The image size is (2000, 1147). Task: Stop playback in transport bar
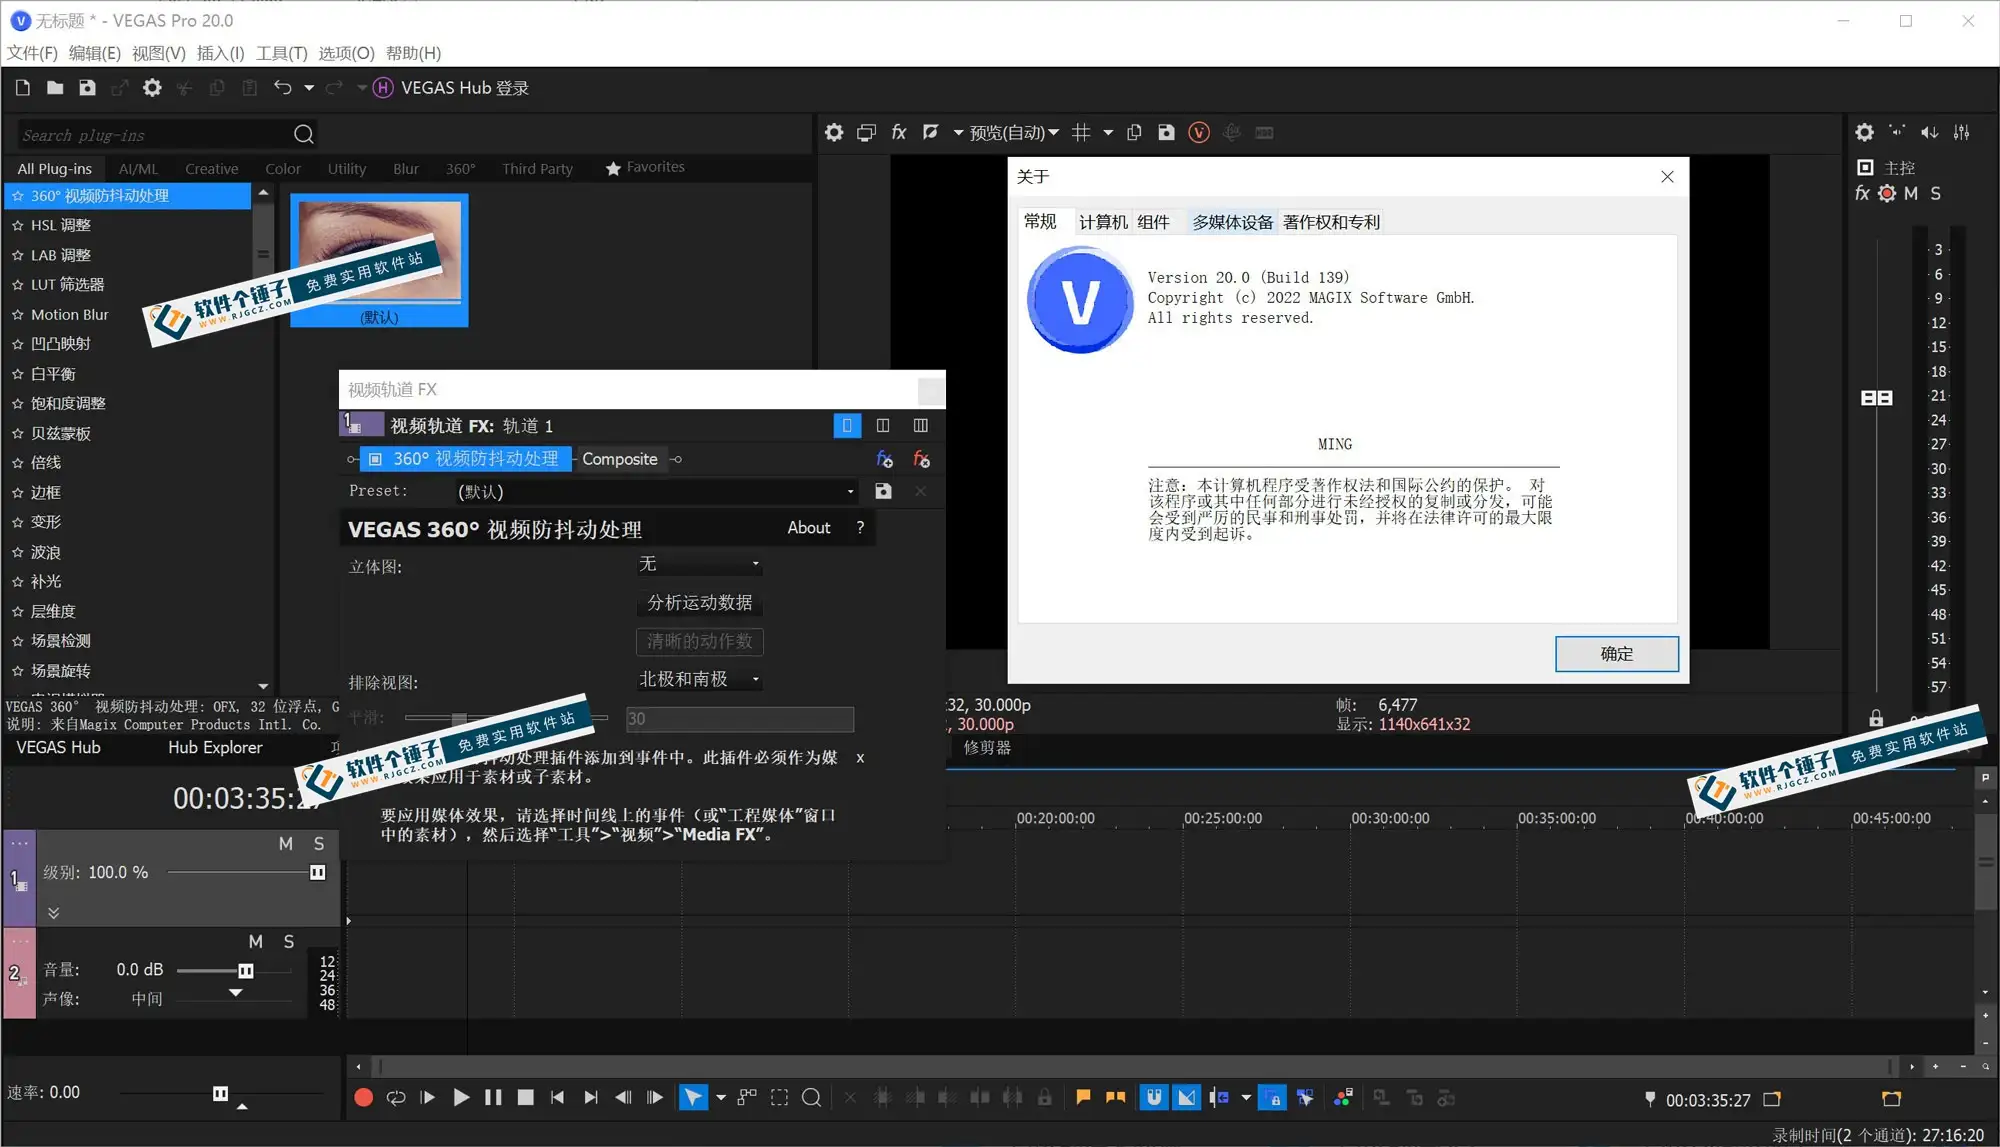pyautogui.click(x=525, y=1097)
